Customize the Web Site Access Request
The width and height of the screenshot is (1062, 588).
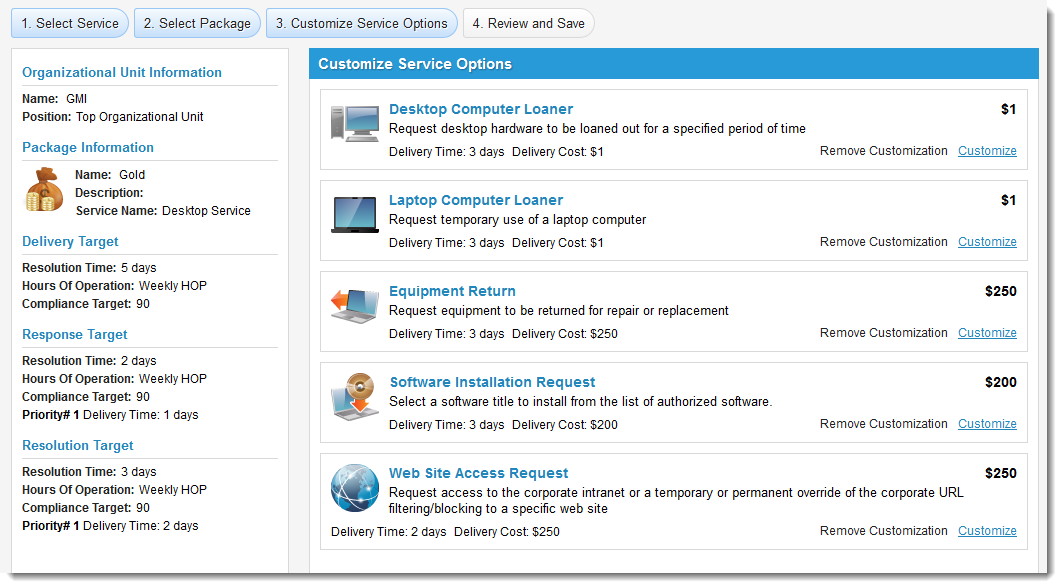[987, 531]
